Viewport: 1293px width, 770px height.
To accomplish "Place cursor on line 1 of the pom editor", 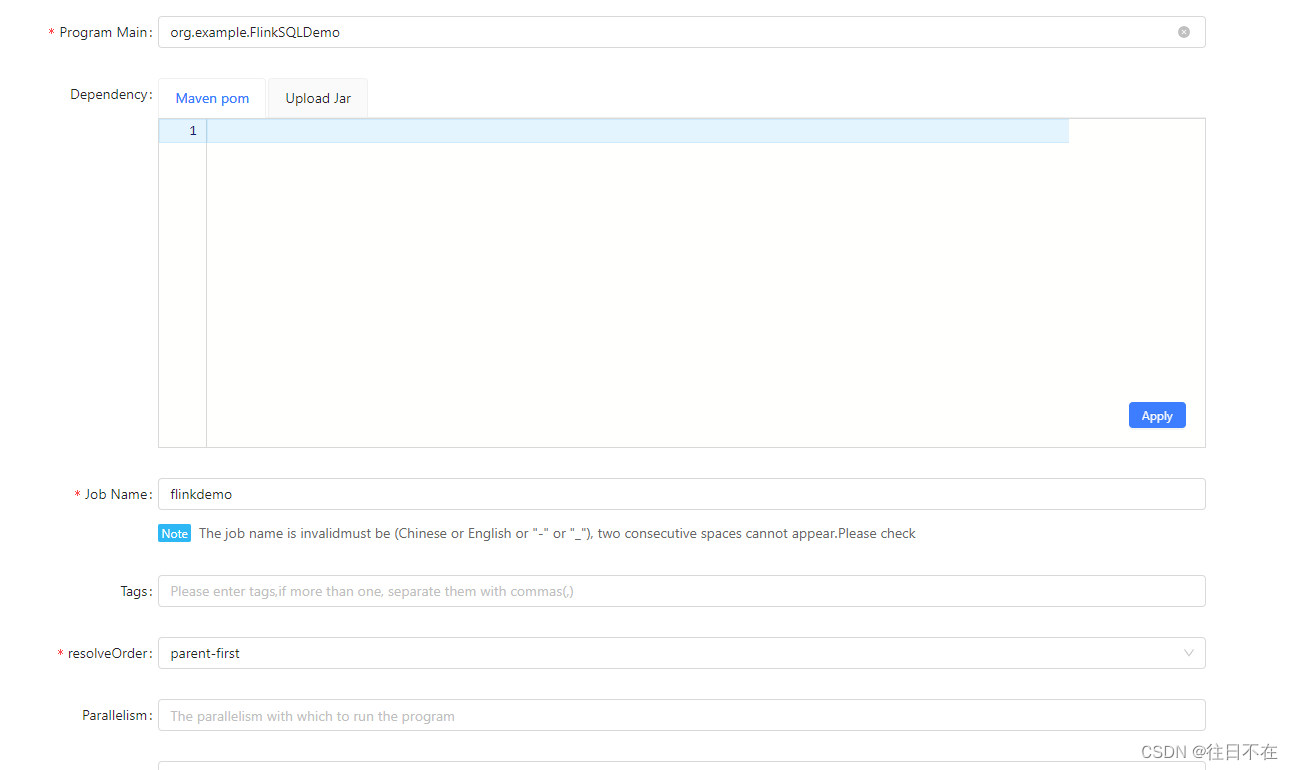I will pyautogui.click(x=638, y=131).
